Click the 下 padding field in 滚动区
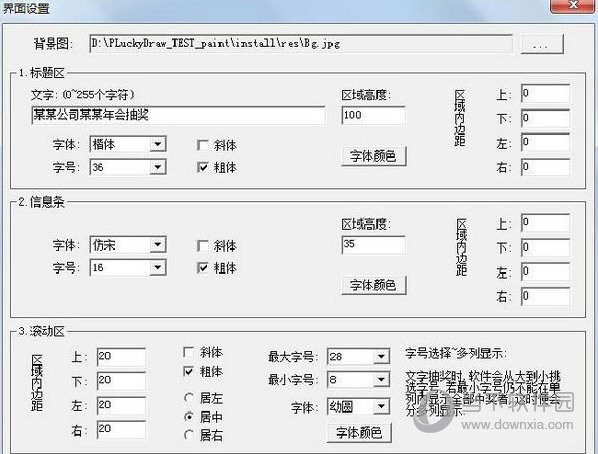Viewport: 598px width, 454px height. 121,381
